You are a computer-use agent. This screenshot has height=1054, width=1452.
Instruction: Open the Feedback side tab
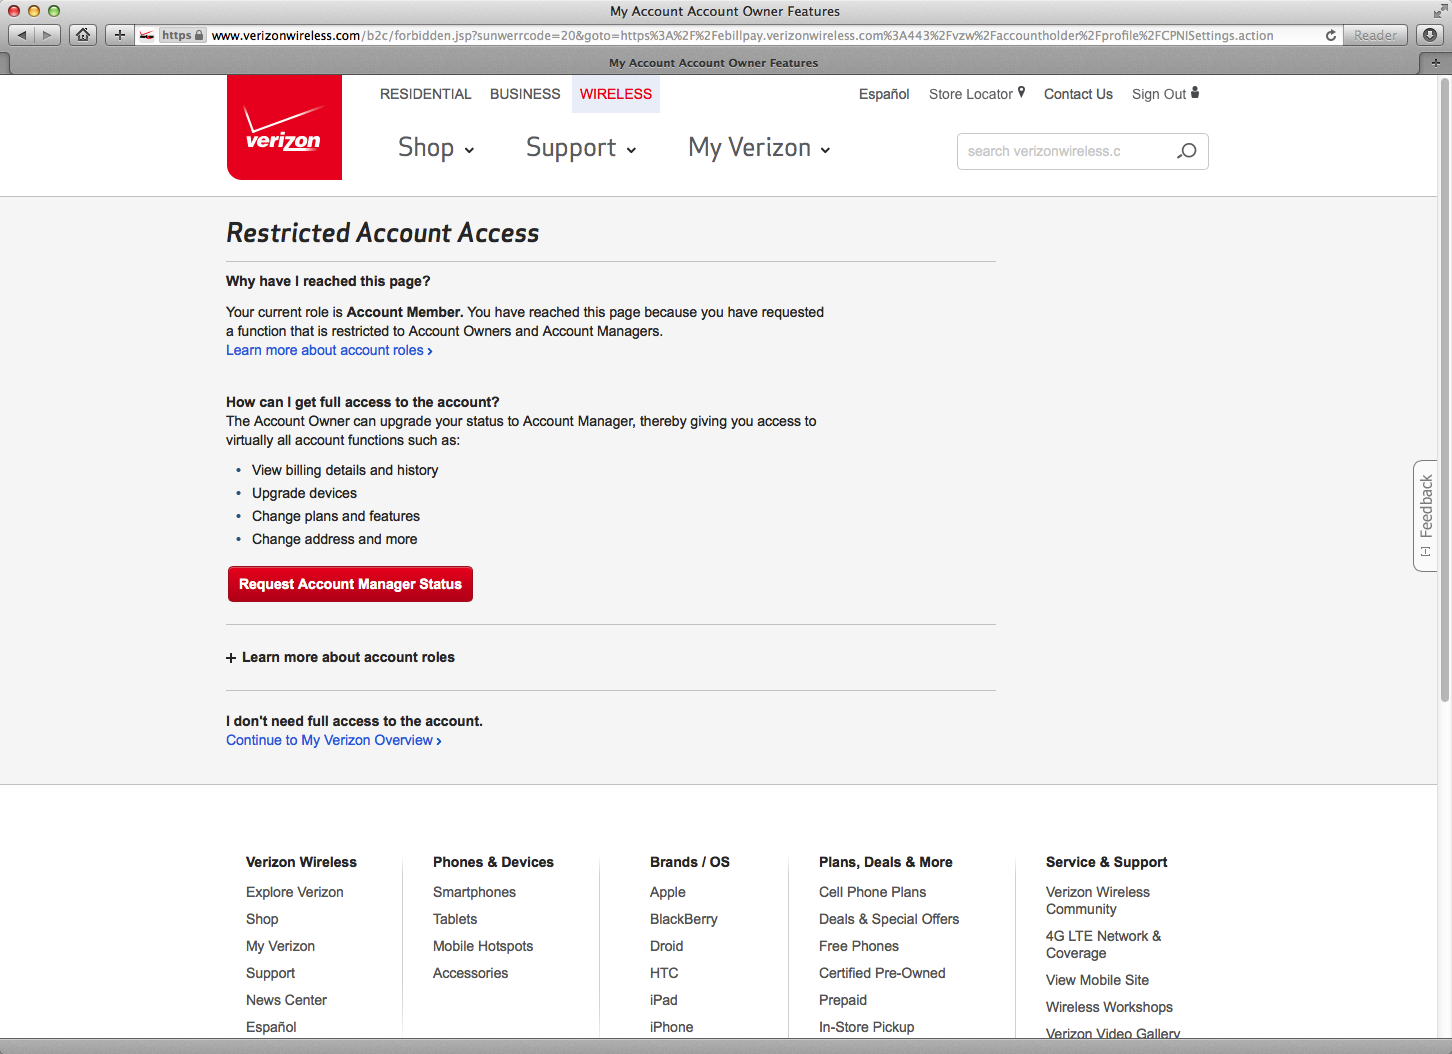click(x=1425, y=516)
